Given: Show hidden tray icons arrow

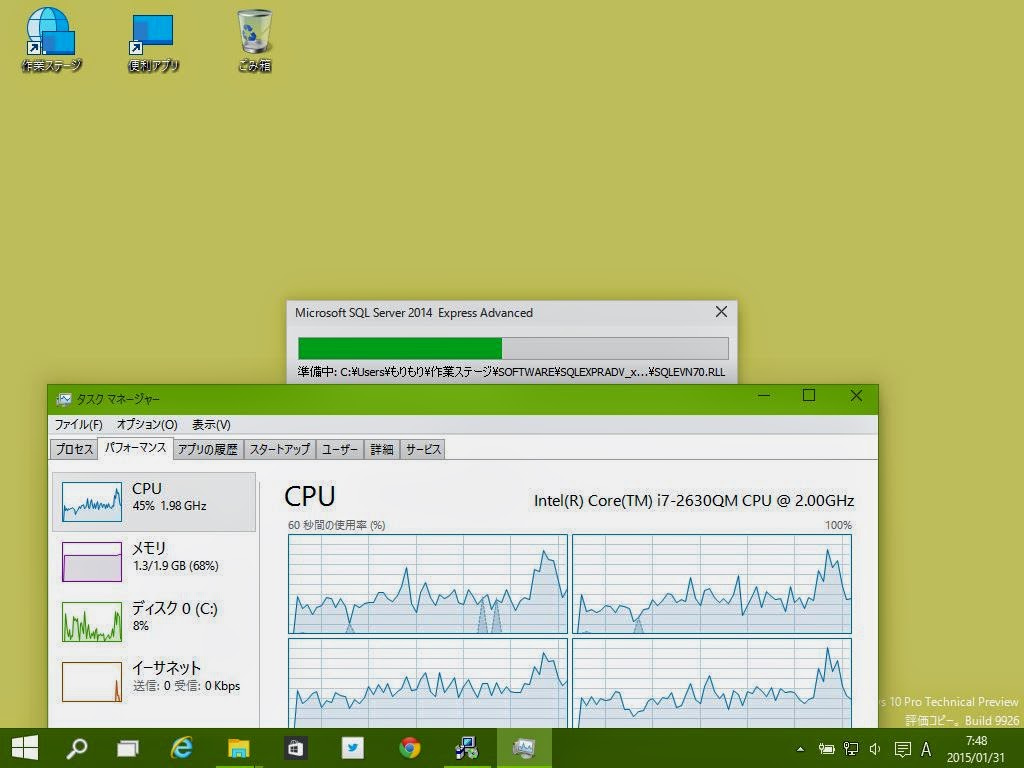Looking at the screenshot, I should click(800, 749).
